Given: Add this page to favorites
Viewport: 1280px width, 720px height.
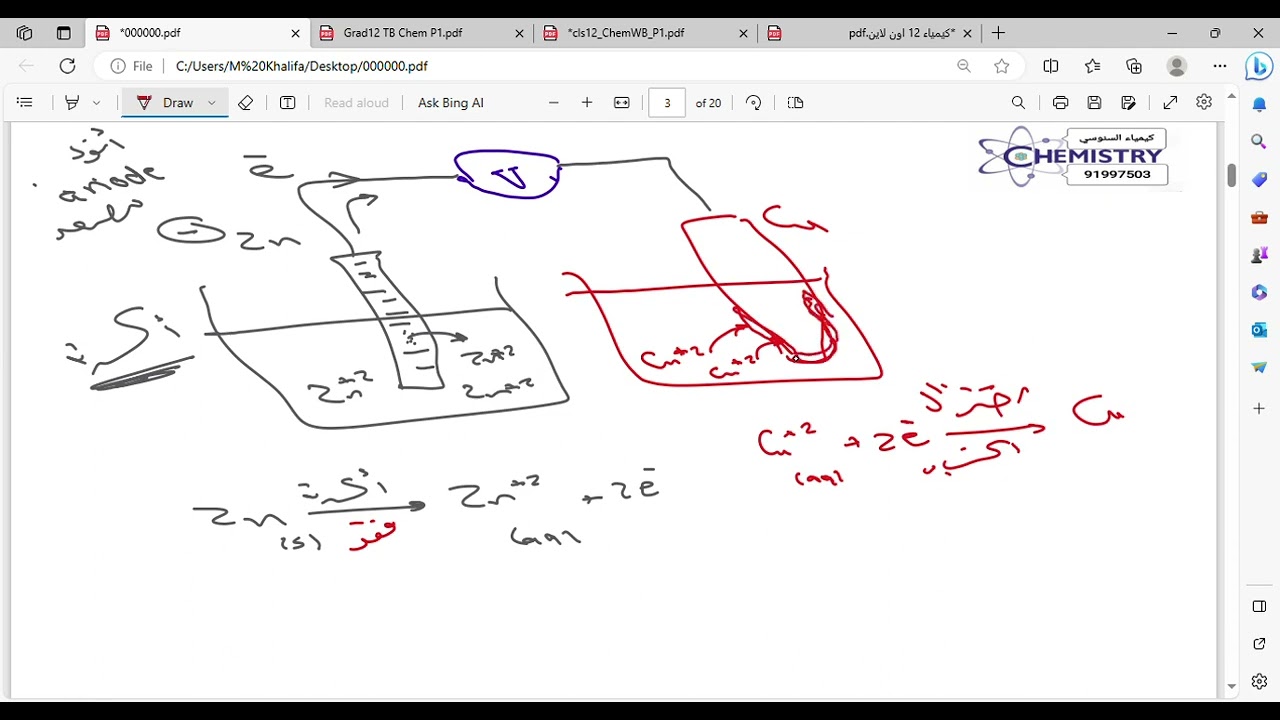Looking at the screenshot, I should click(x=1002, y=66).
